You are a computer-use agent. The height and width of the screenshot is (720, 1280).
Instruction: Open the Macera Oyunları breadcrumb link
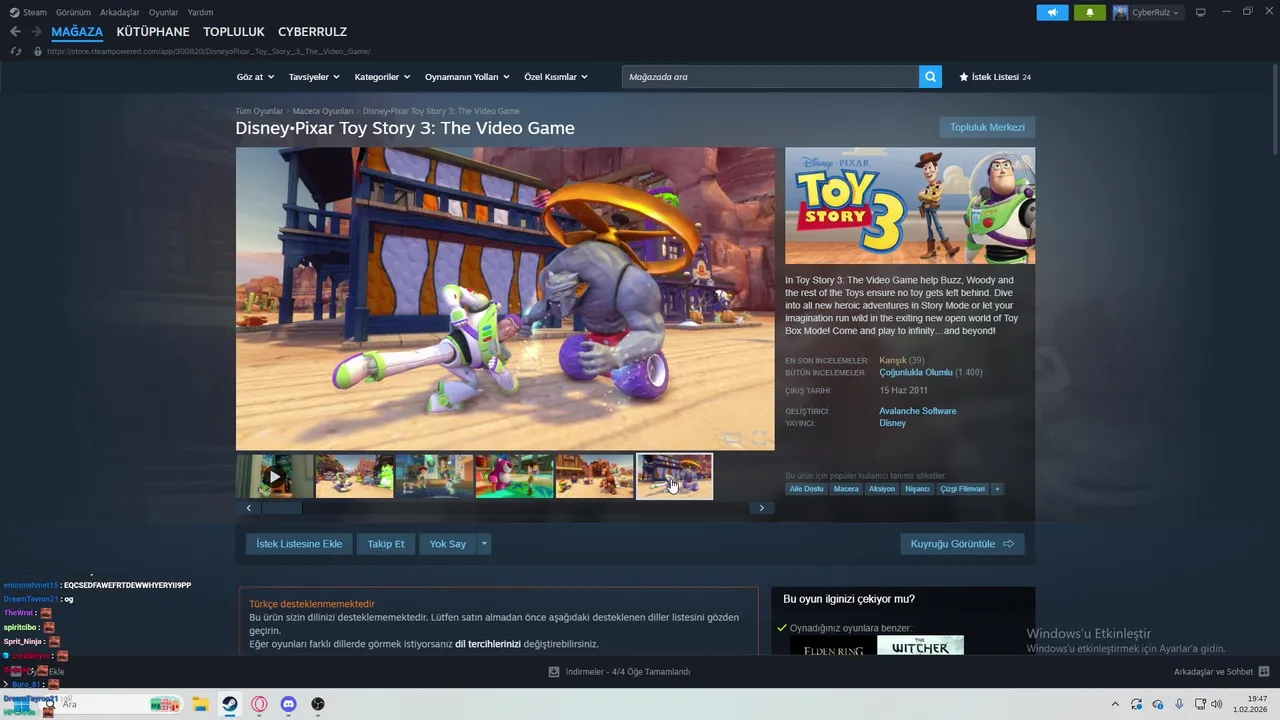pyautogui.click(x=323, y=111)
